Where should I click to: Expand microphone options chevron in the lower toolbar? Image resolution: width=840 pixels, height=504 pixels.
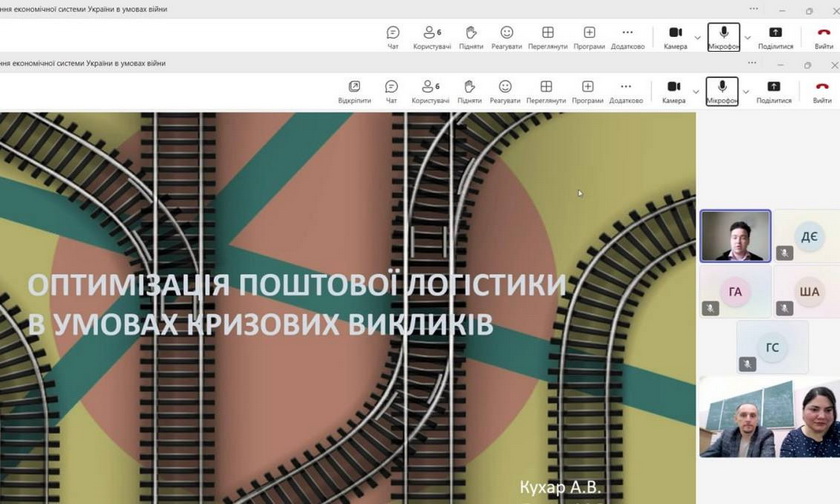coord(747,92)
